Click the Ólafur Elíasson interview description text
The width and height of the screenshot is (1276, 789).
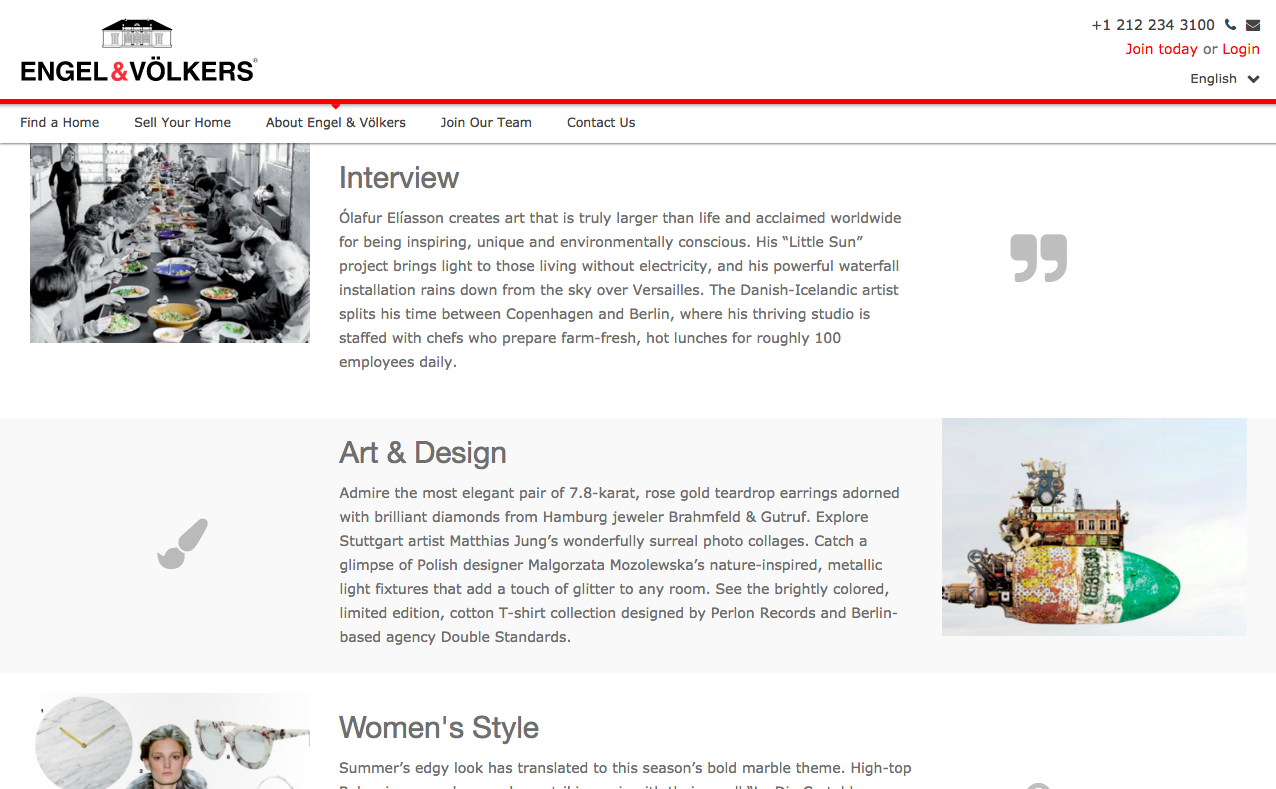[x=621, y=290]
